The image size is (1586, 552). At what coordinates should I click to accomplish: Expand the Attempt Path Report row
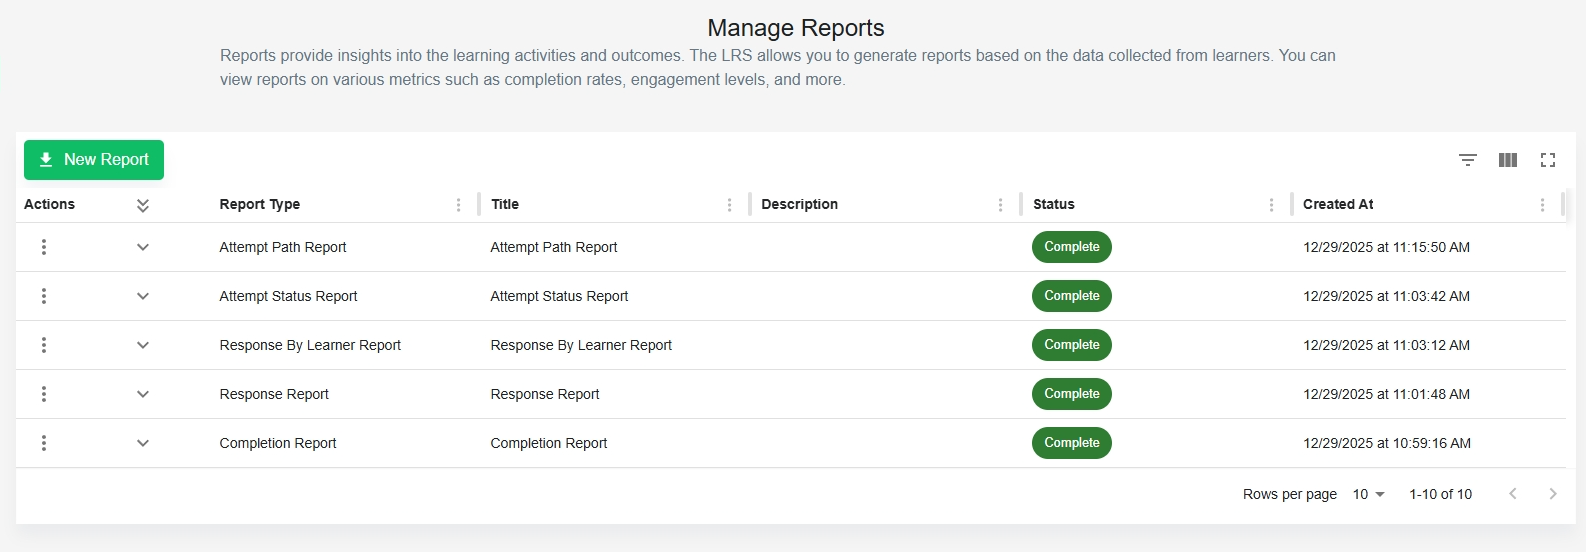click(143, 247)
